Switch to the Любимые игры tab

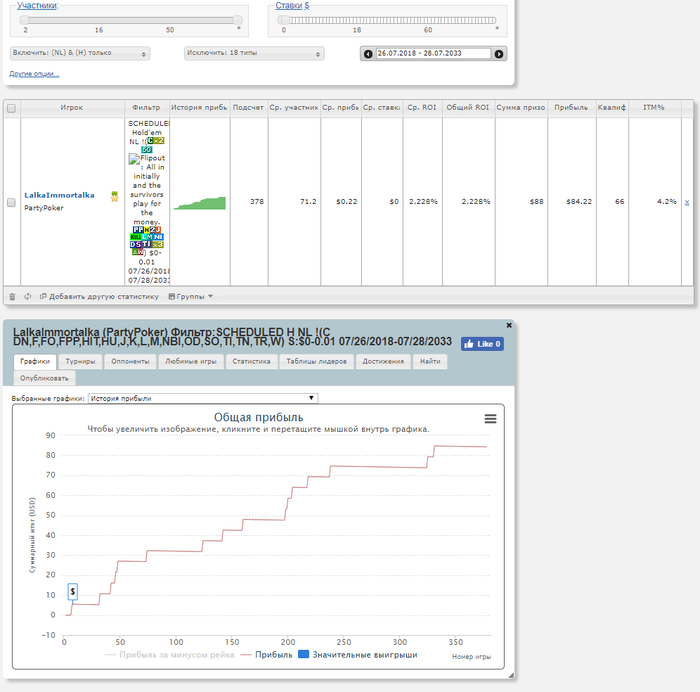tap(191, 362)
